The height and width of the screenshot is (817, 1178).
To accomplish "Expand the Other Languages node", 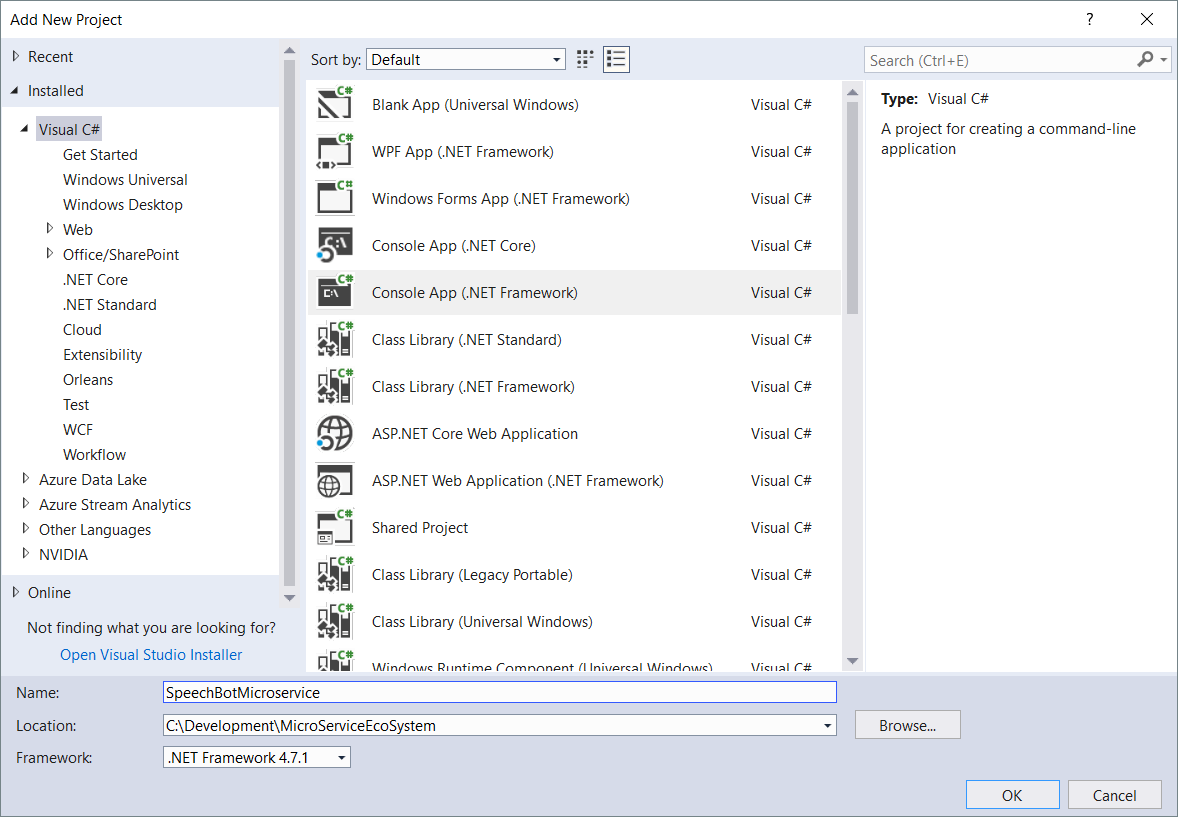I will point(26,528).
